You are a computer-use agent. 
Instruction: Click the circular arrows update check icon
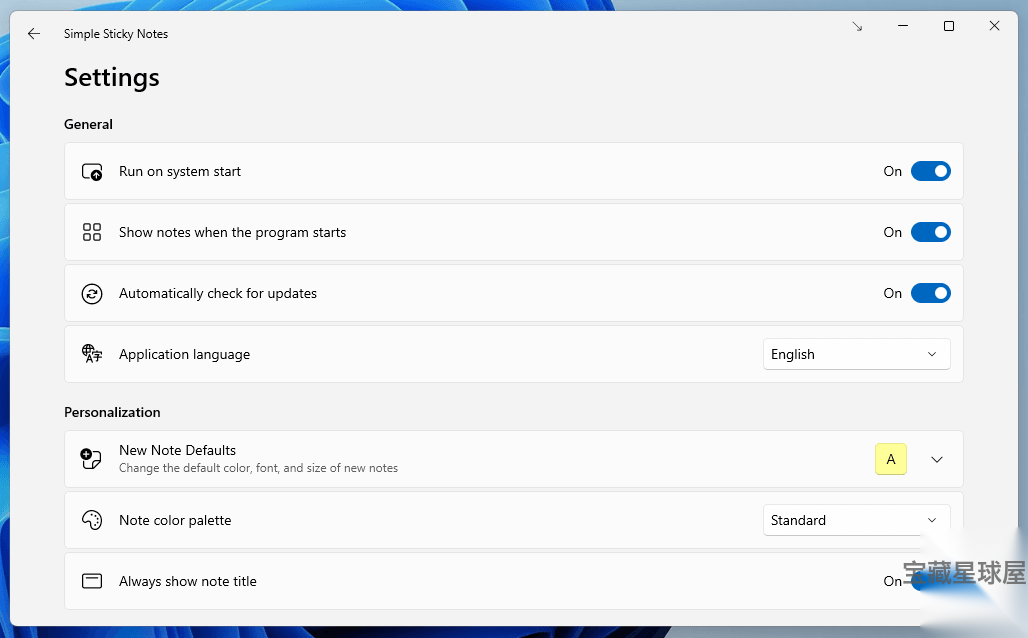pyautogui.click(x=92, y=293)
